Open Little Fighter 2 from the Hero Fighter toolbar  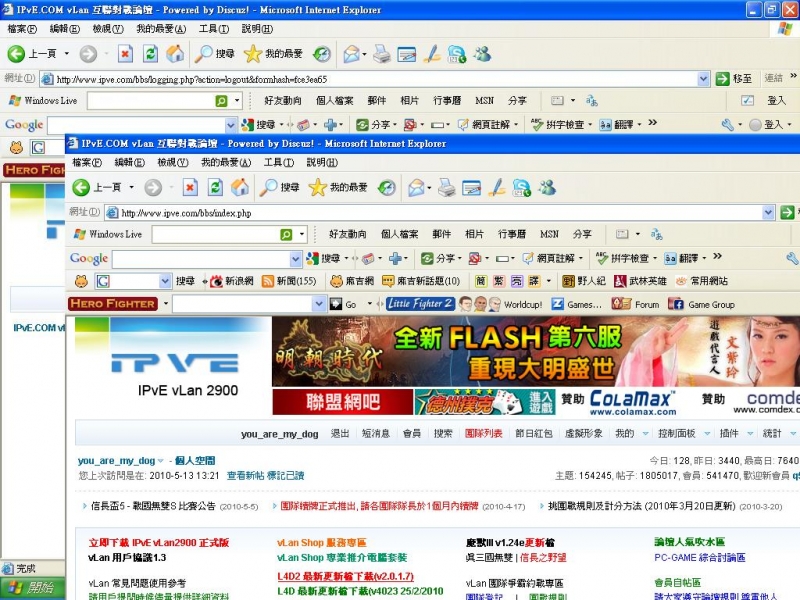(x=418, y=303)
